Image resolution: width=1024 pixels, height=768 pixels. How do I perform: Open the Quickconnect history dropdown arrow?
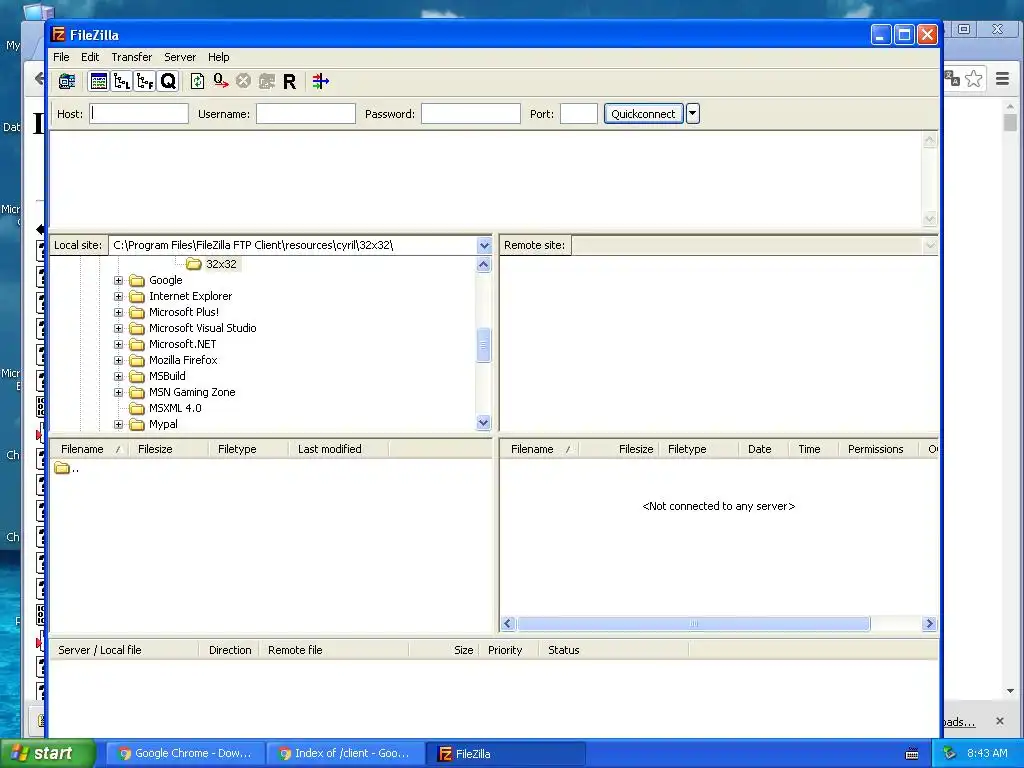pos(692,114)
